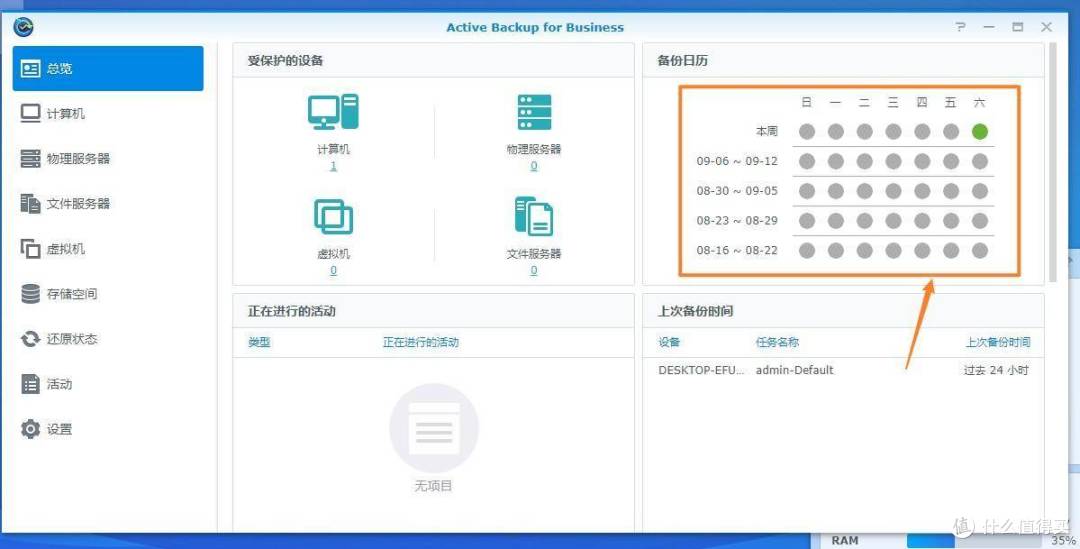Click the 还原状态 refresh sidebar icon

pos(30,339)
